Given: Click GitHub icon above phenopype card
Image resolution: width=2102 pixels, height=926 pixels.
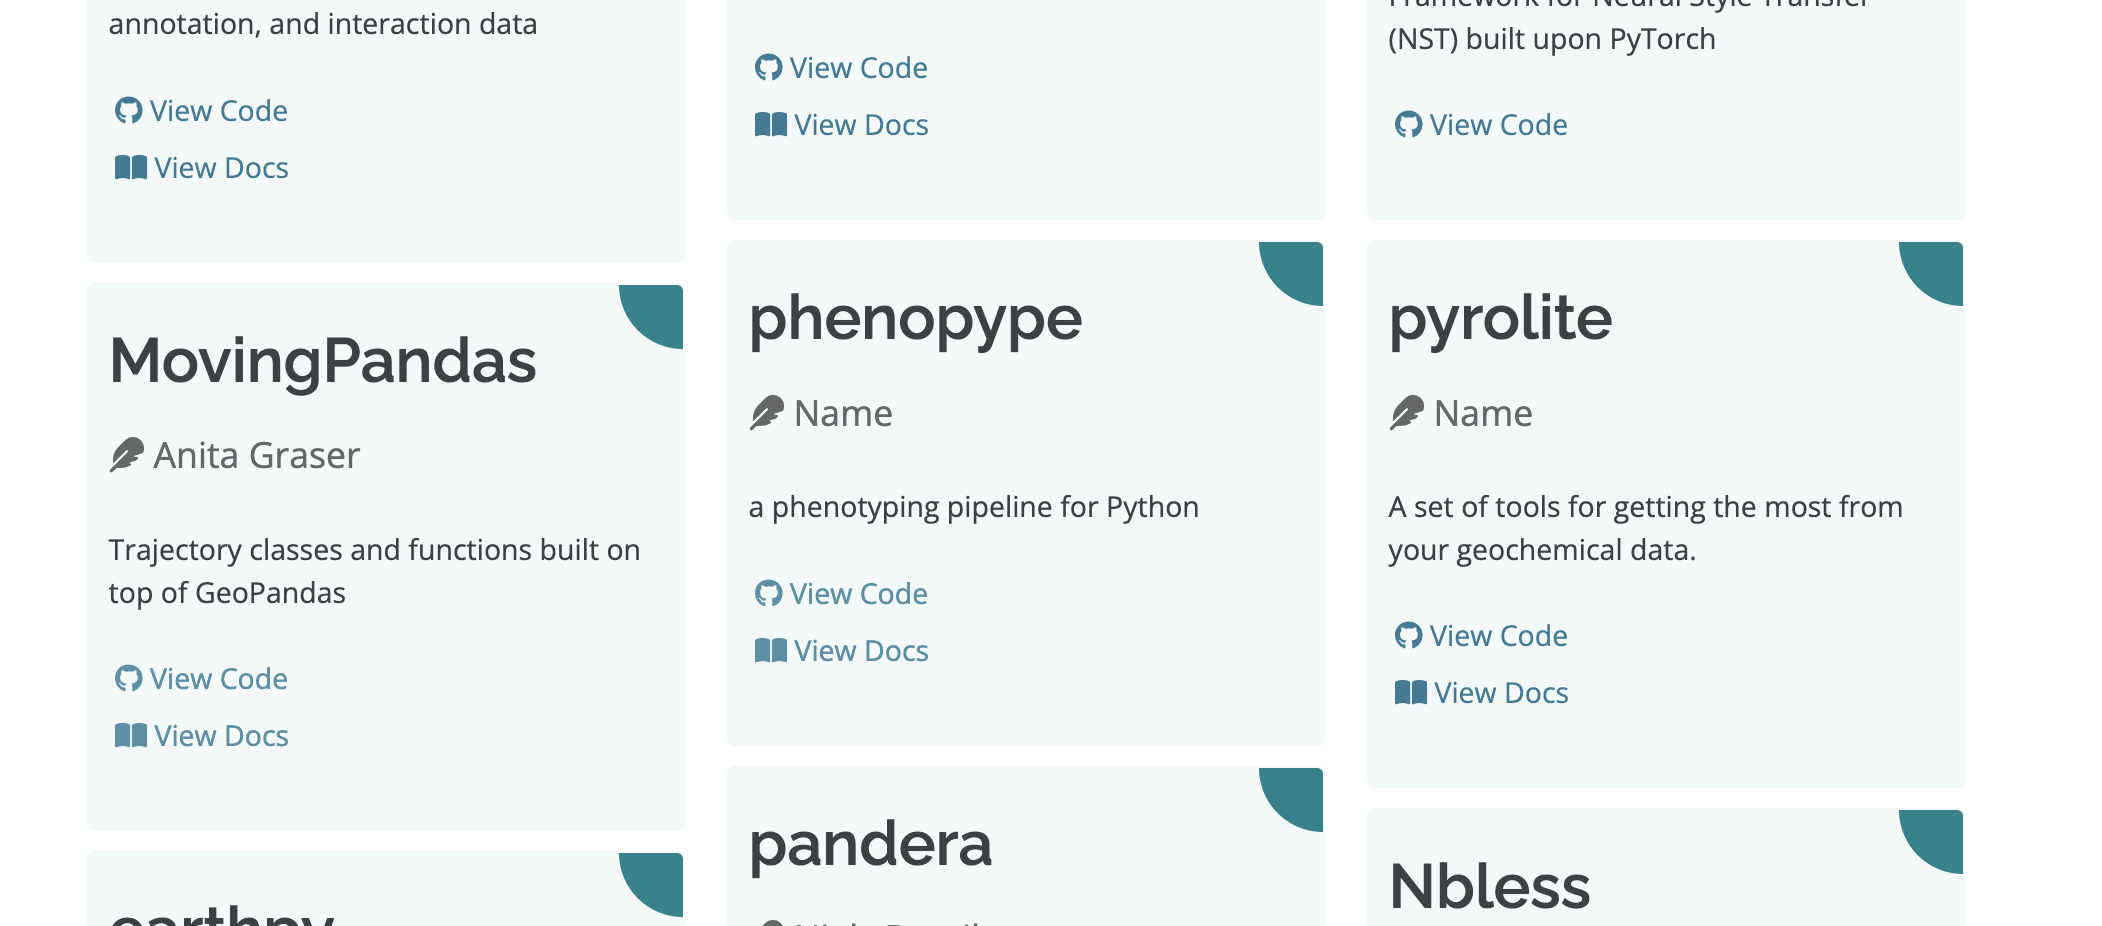Looking at the screenshot, I should 768,68.
